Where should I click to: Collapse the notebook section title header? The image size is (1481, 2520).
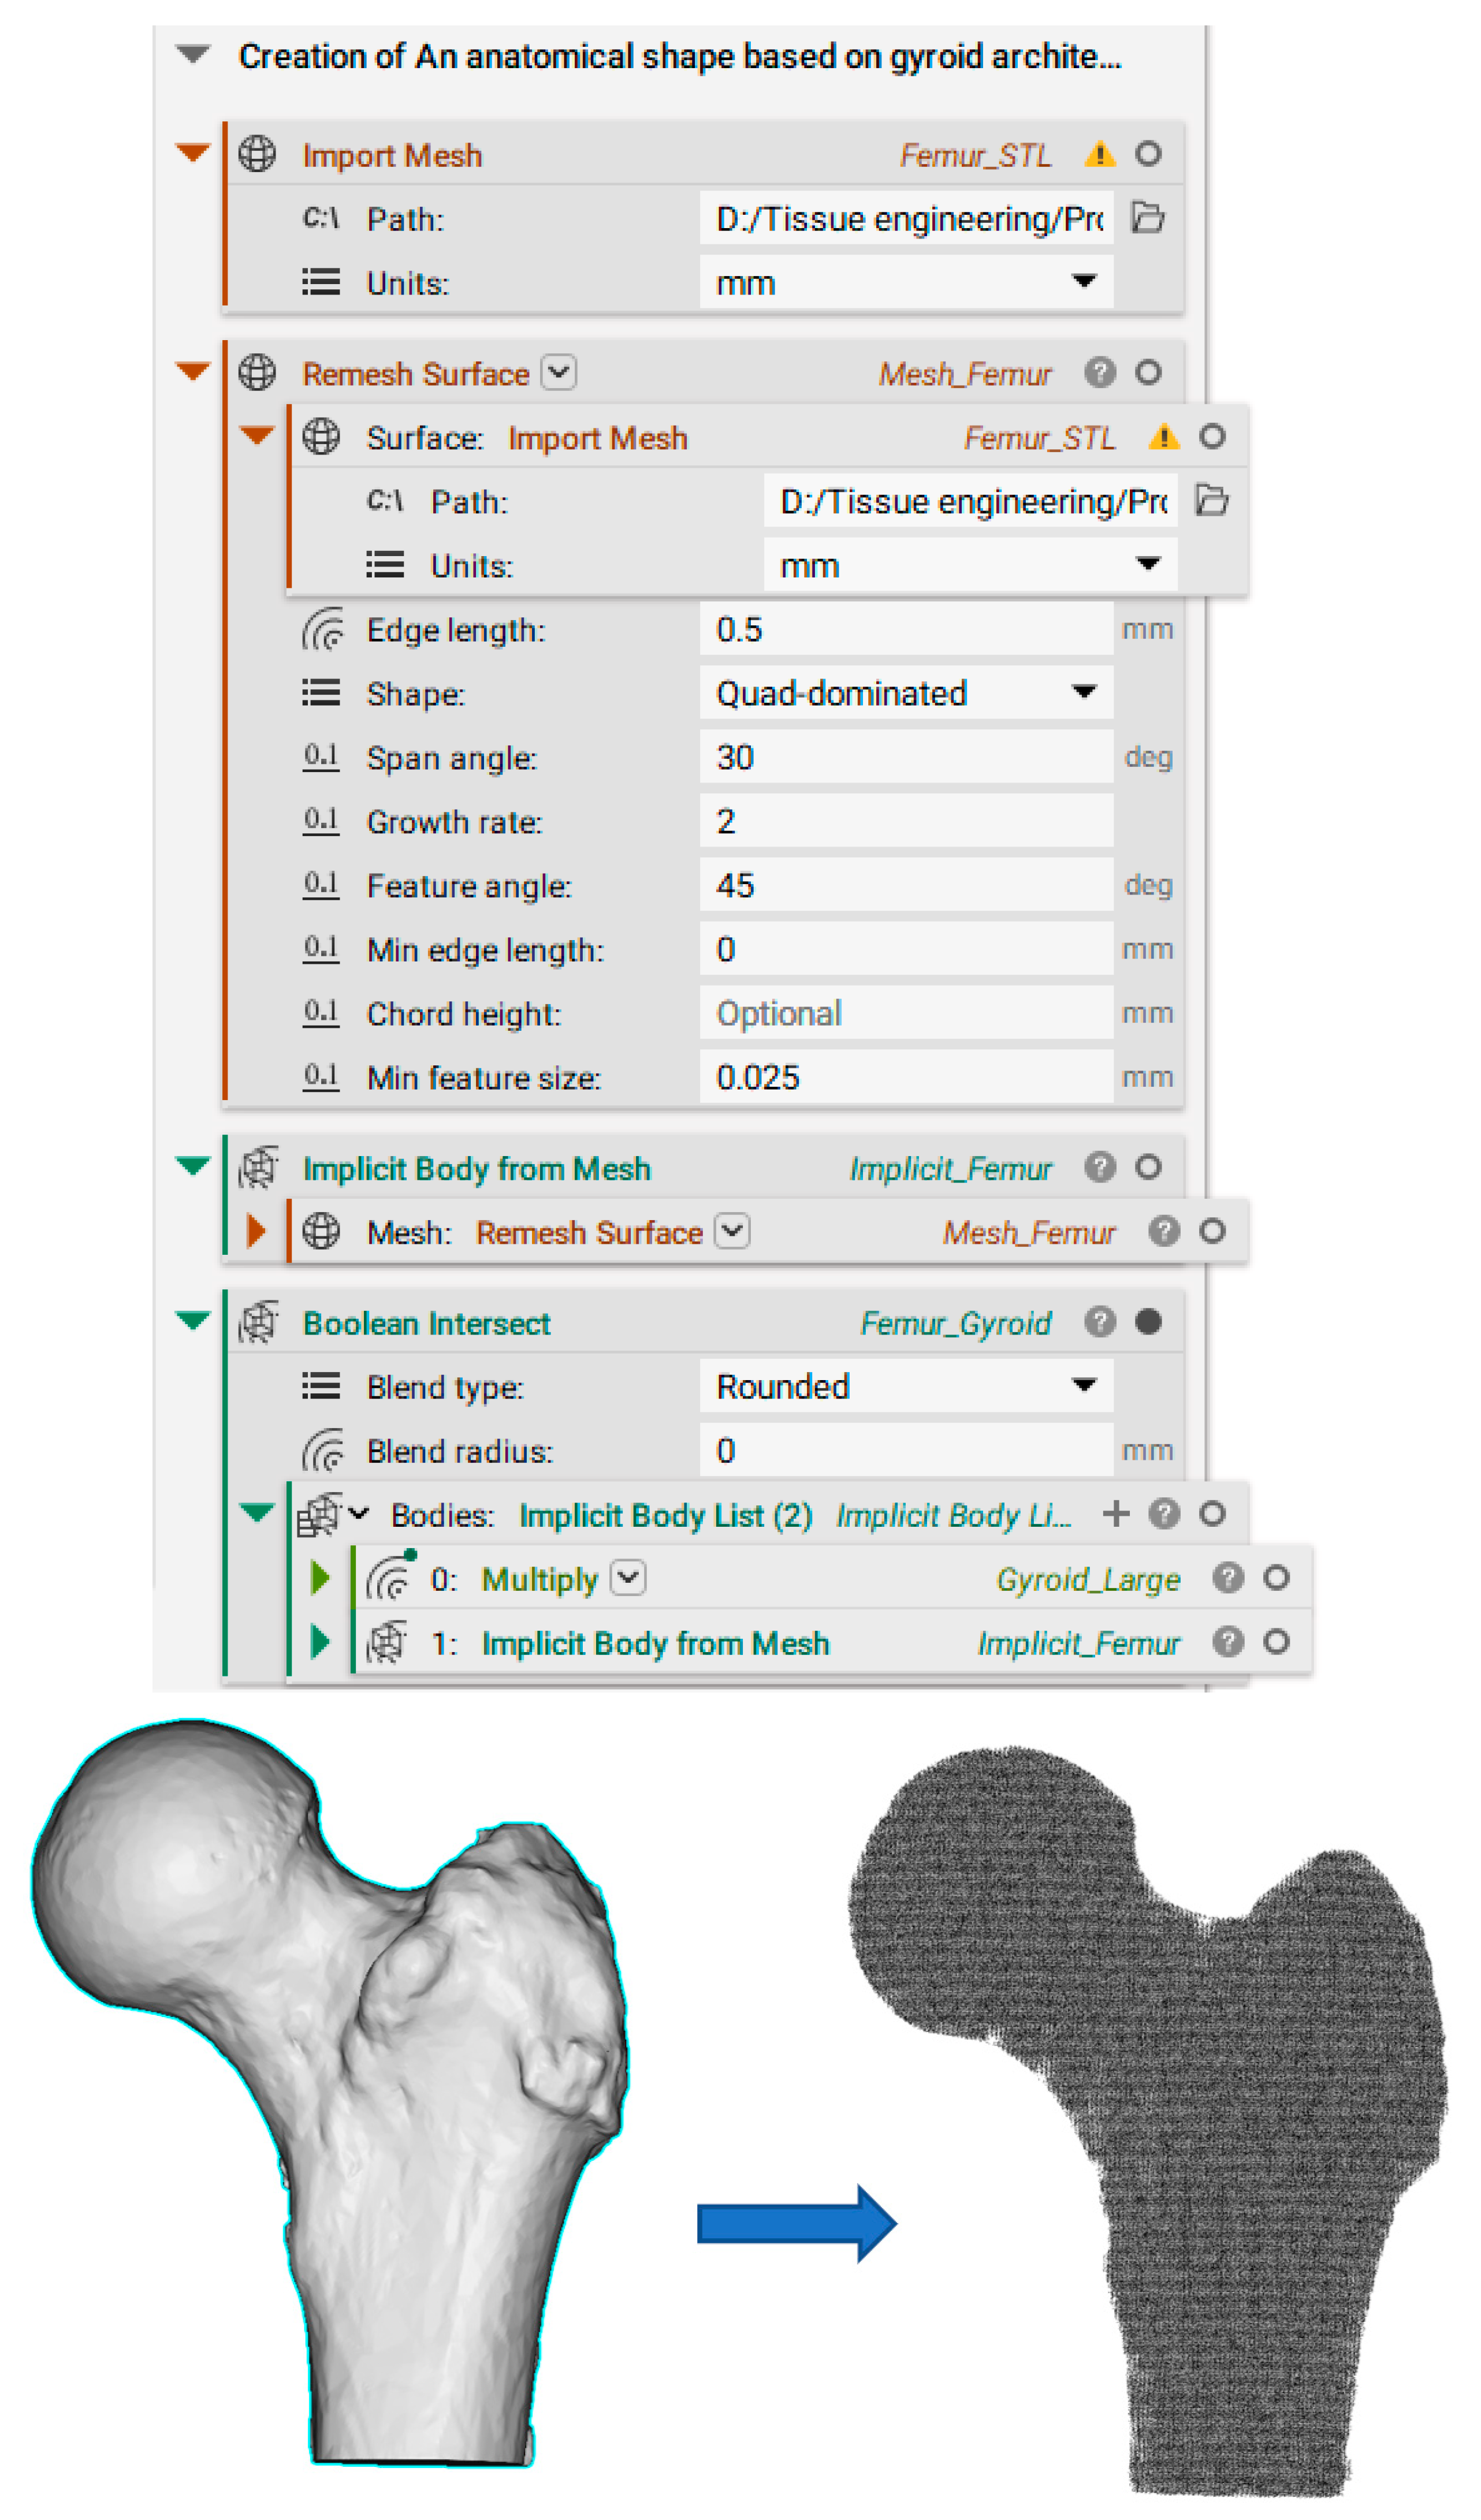pos(193,55)
